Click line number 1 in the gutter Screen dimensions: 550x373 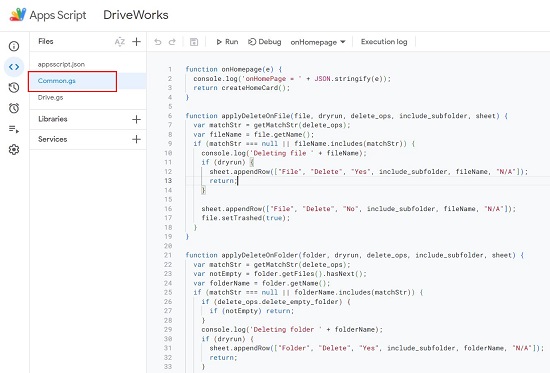tap(170, 69)
